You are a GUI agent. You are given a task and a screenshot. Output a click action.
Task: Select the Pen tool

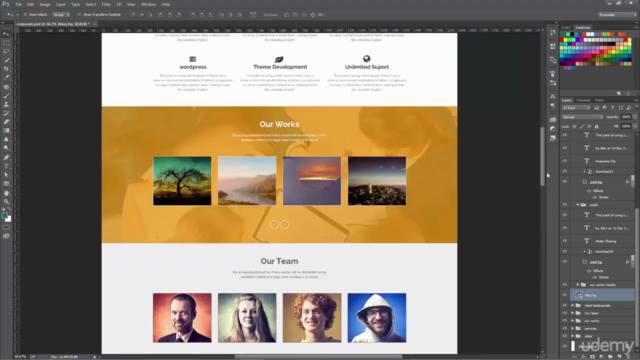point(6,158)
